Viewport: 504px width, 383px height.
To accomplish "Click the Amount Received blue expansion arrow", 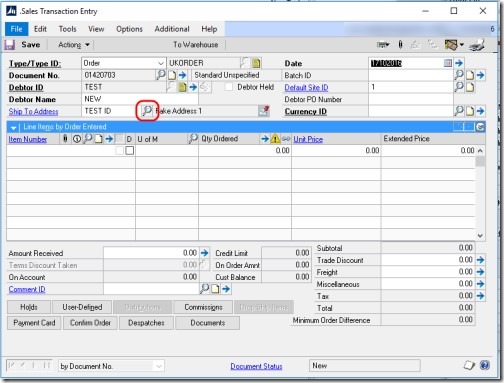I will click(x=204, y=253).
